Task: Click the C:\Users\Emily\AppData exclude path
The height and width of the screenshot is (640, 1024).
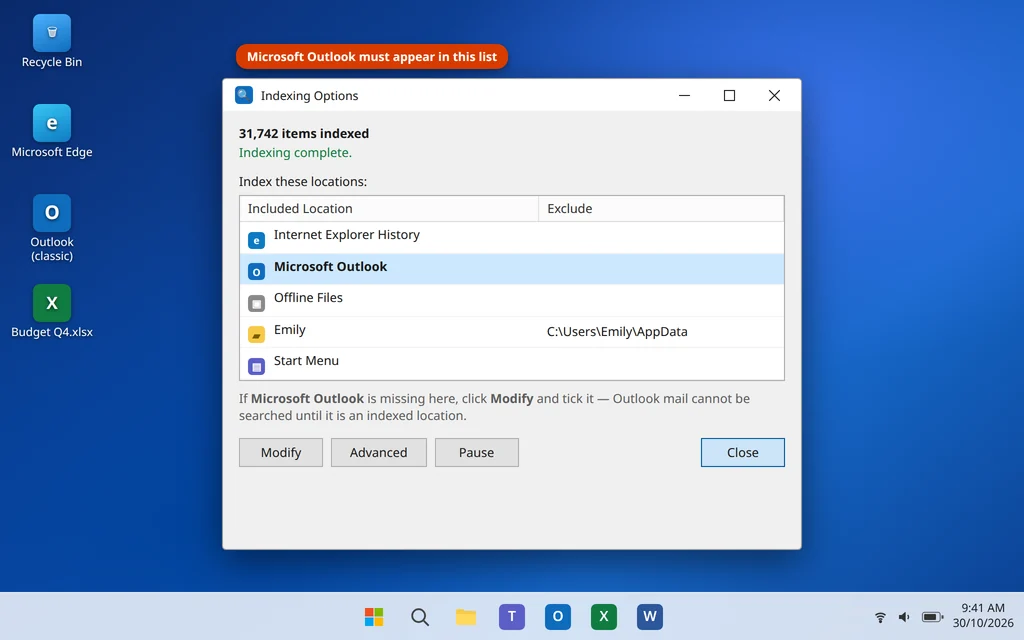Action: (617, 332)
